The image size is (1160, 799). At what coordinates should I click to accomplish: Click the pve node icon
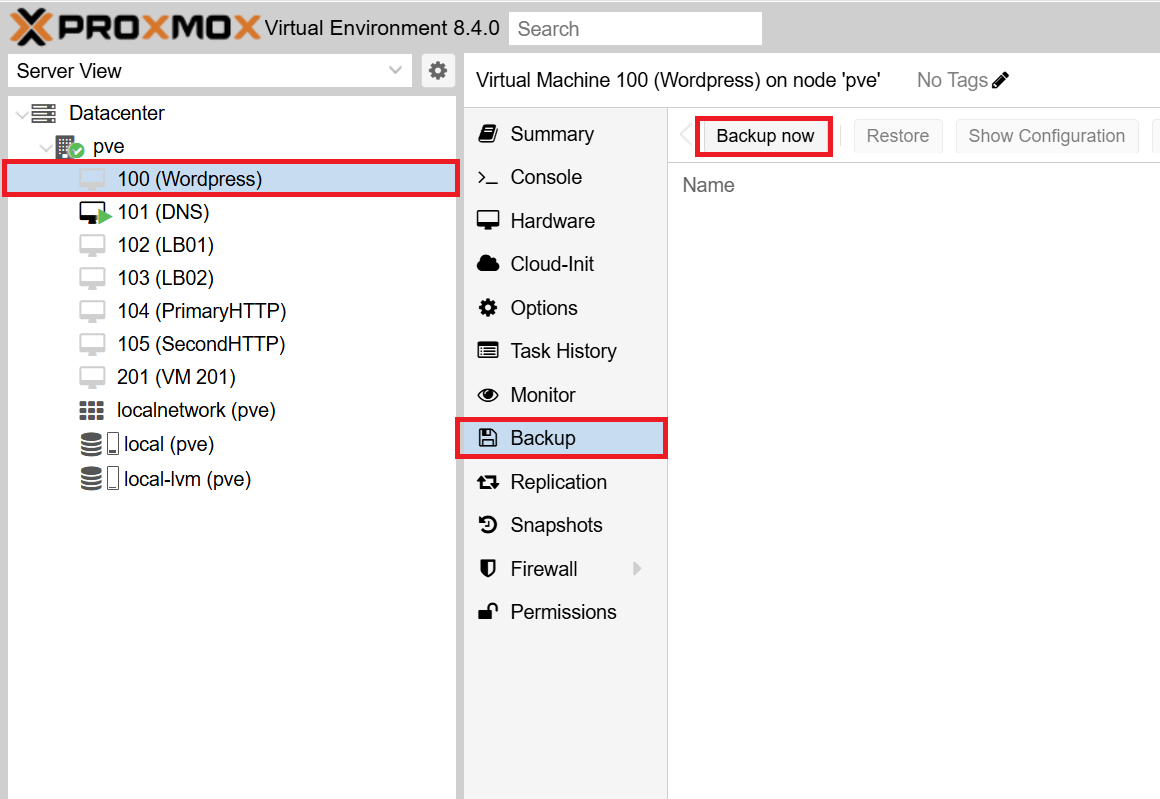[x=69, y=147]
